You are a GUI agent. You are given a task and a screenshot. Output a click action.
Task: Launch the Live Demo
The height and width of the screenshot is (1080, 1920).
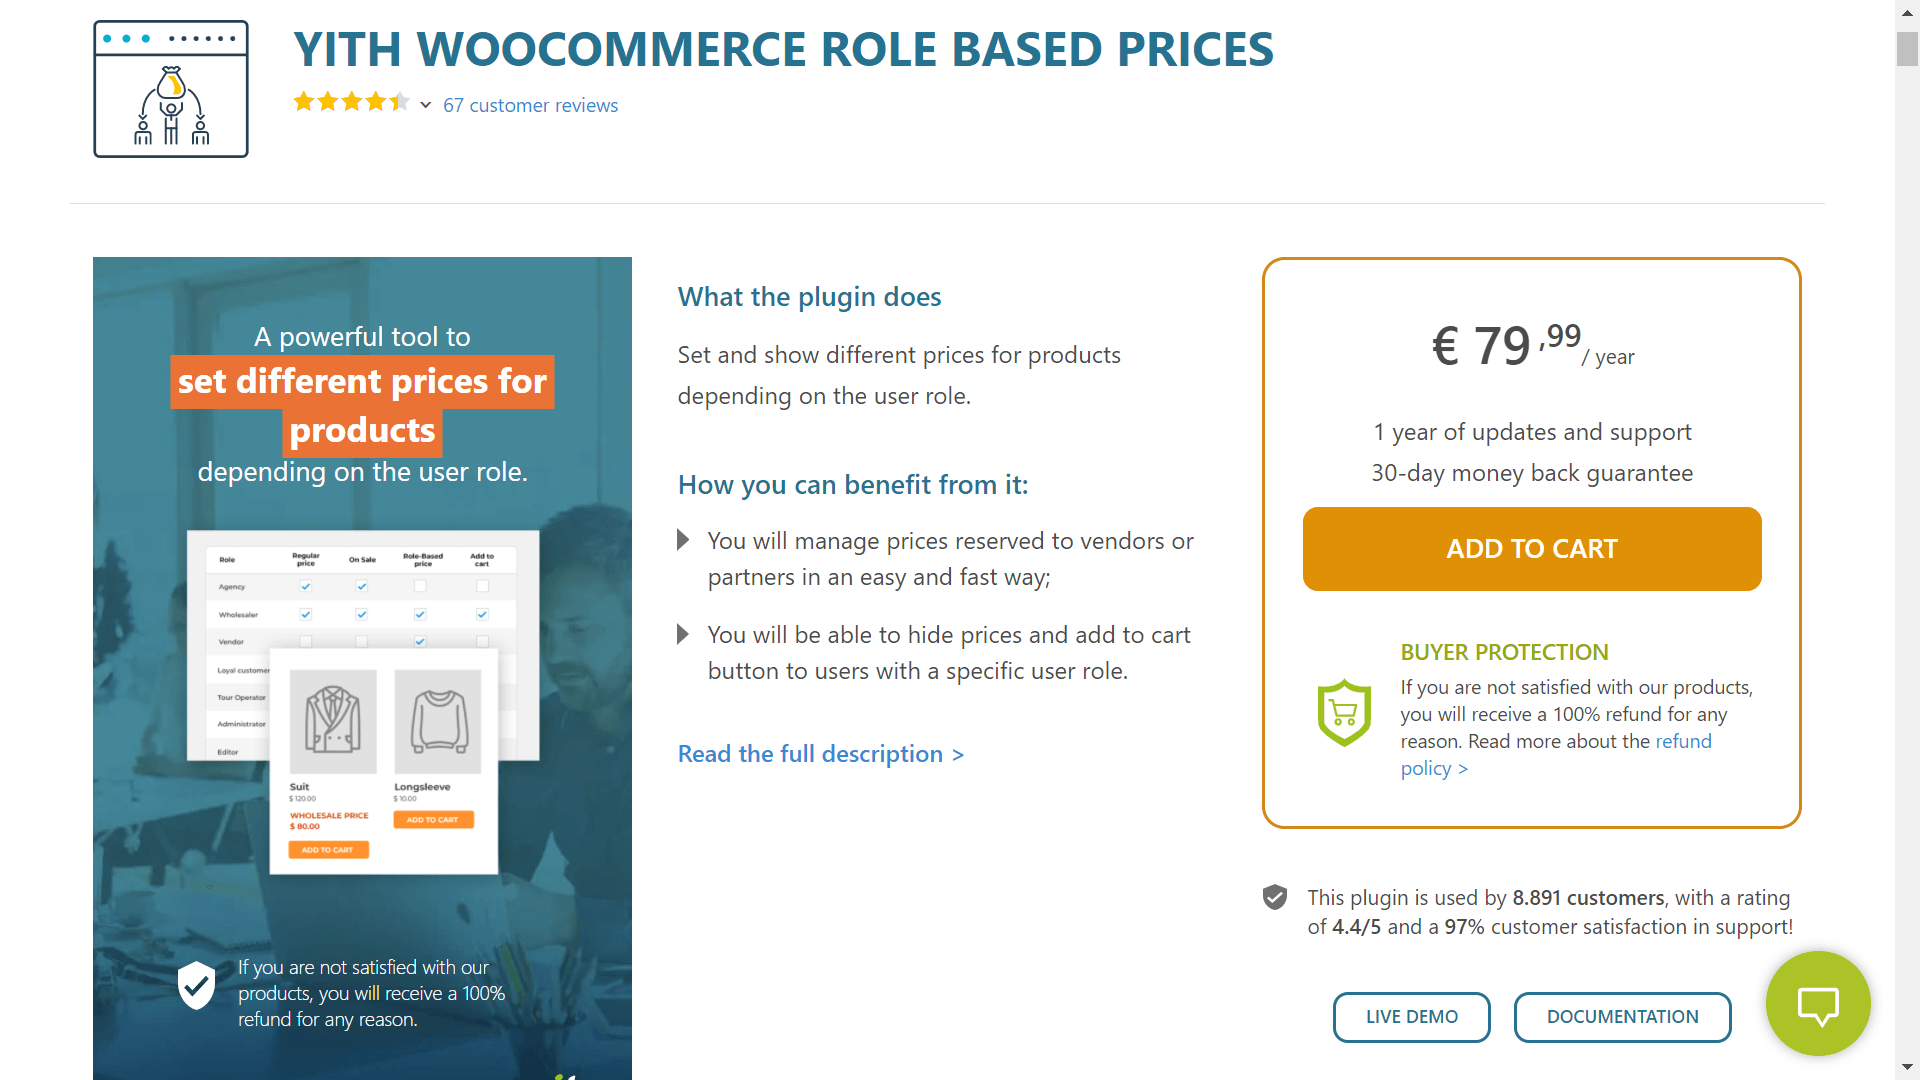pyautogui.click(x=1412, y=1017)
